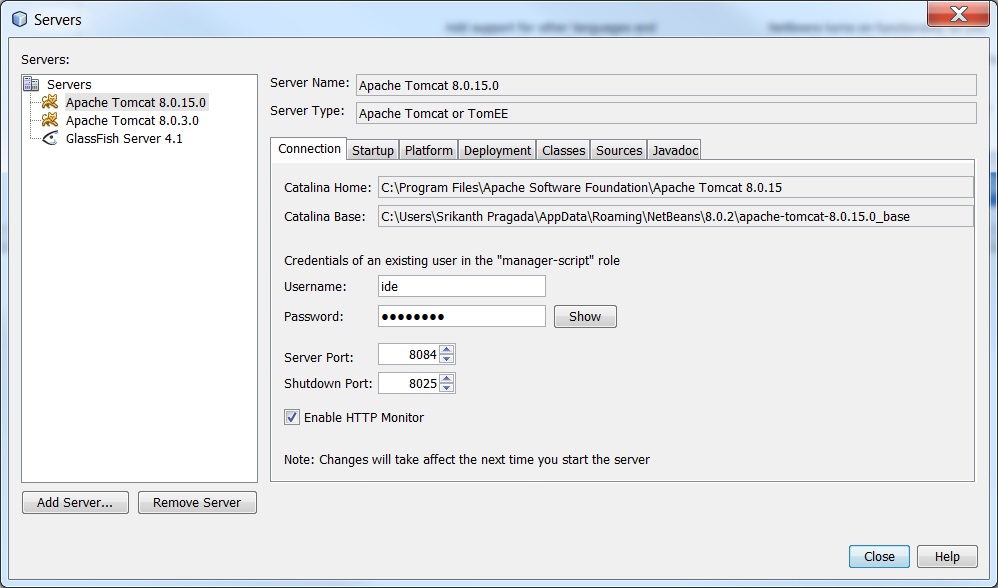
Task: Increase Shutdown Port with up arrow
Action: 447,379
